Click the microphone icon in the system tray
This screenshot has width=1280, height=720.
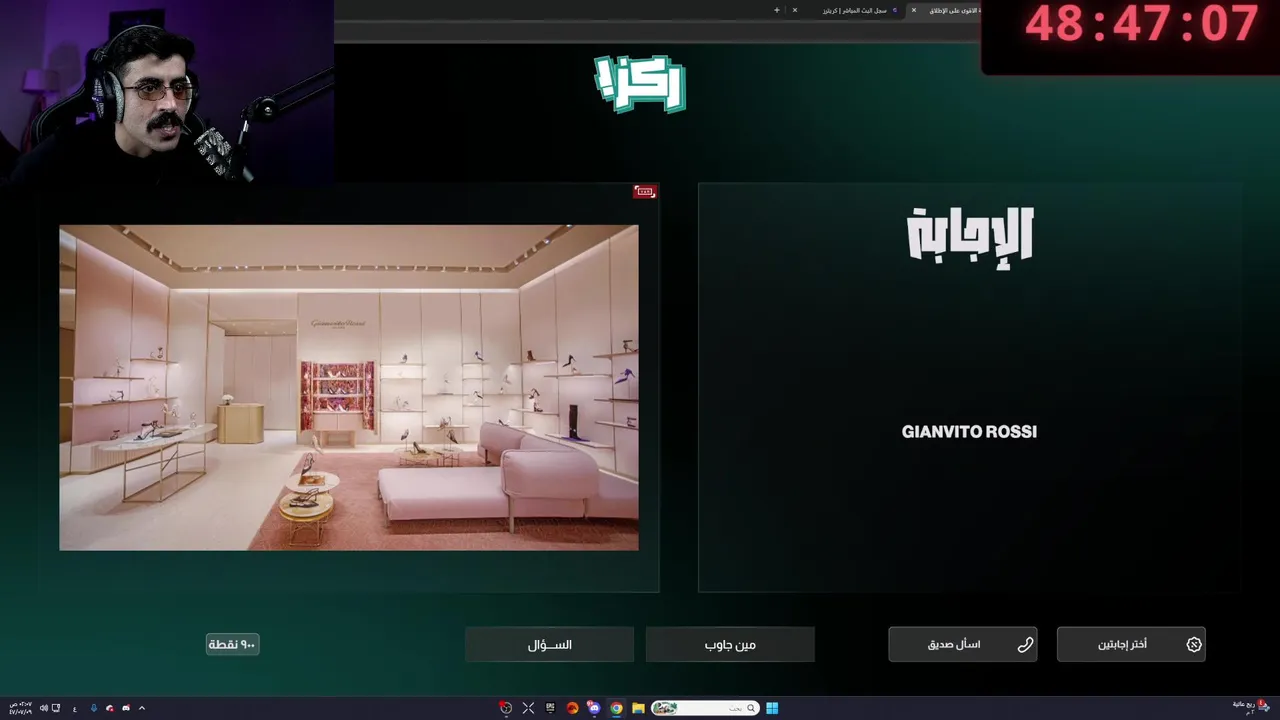click(94, 708)
